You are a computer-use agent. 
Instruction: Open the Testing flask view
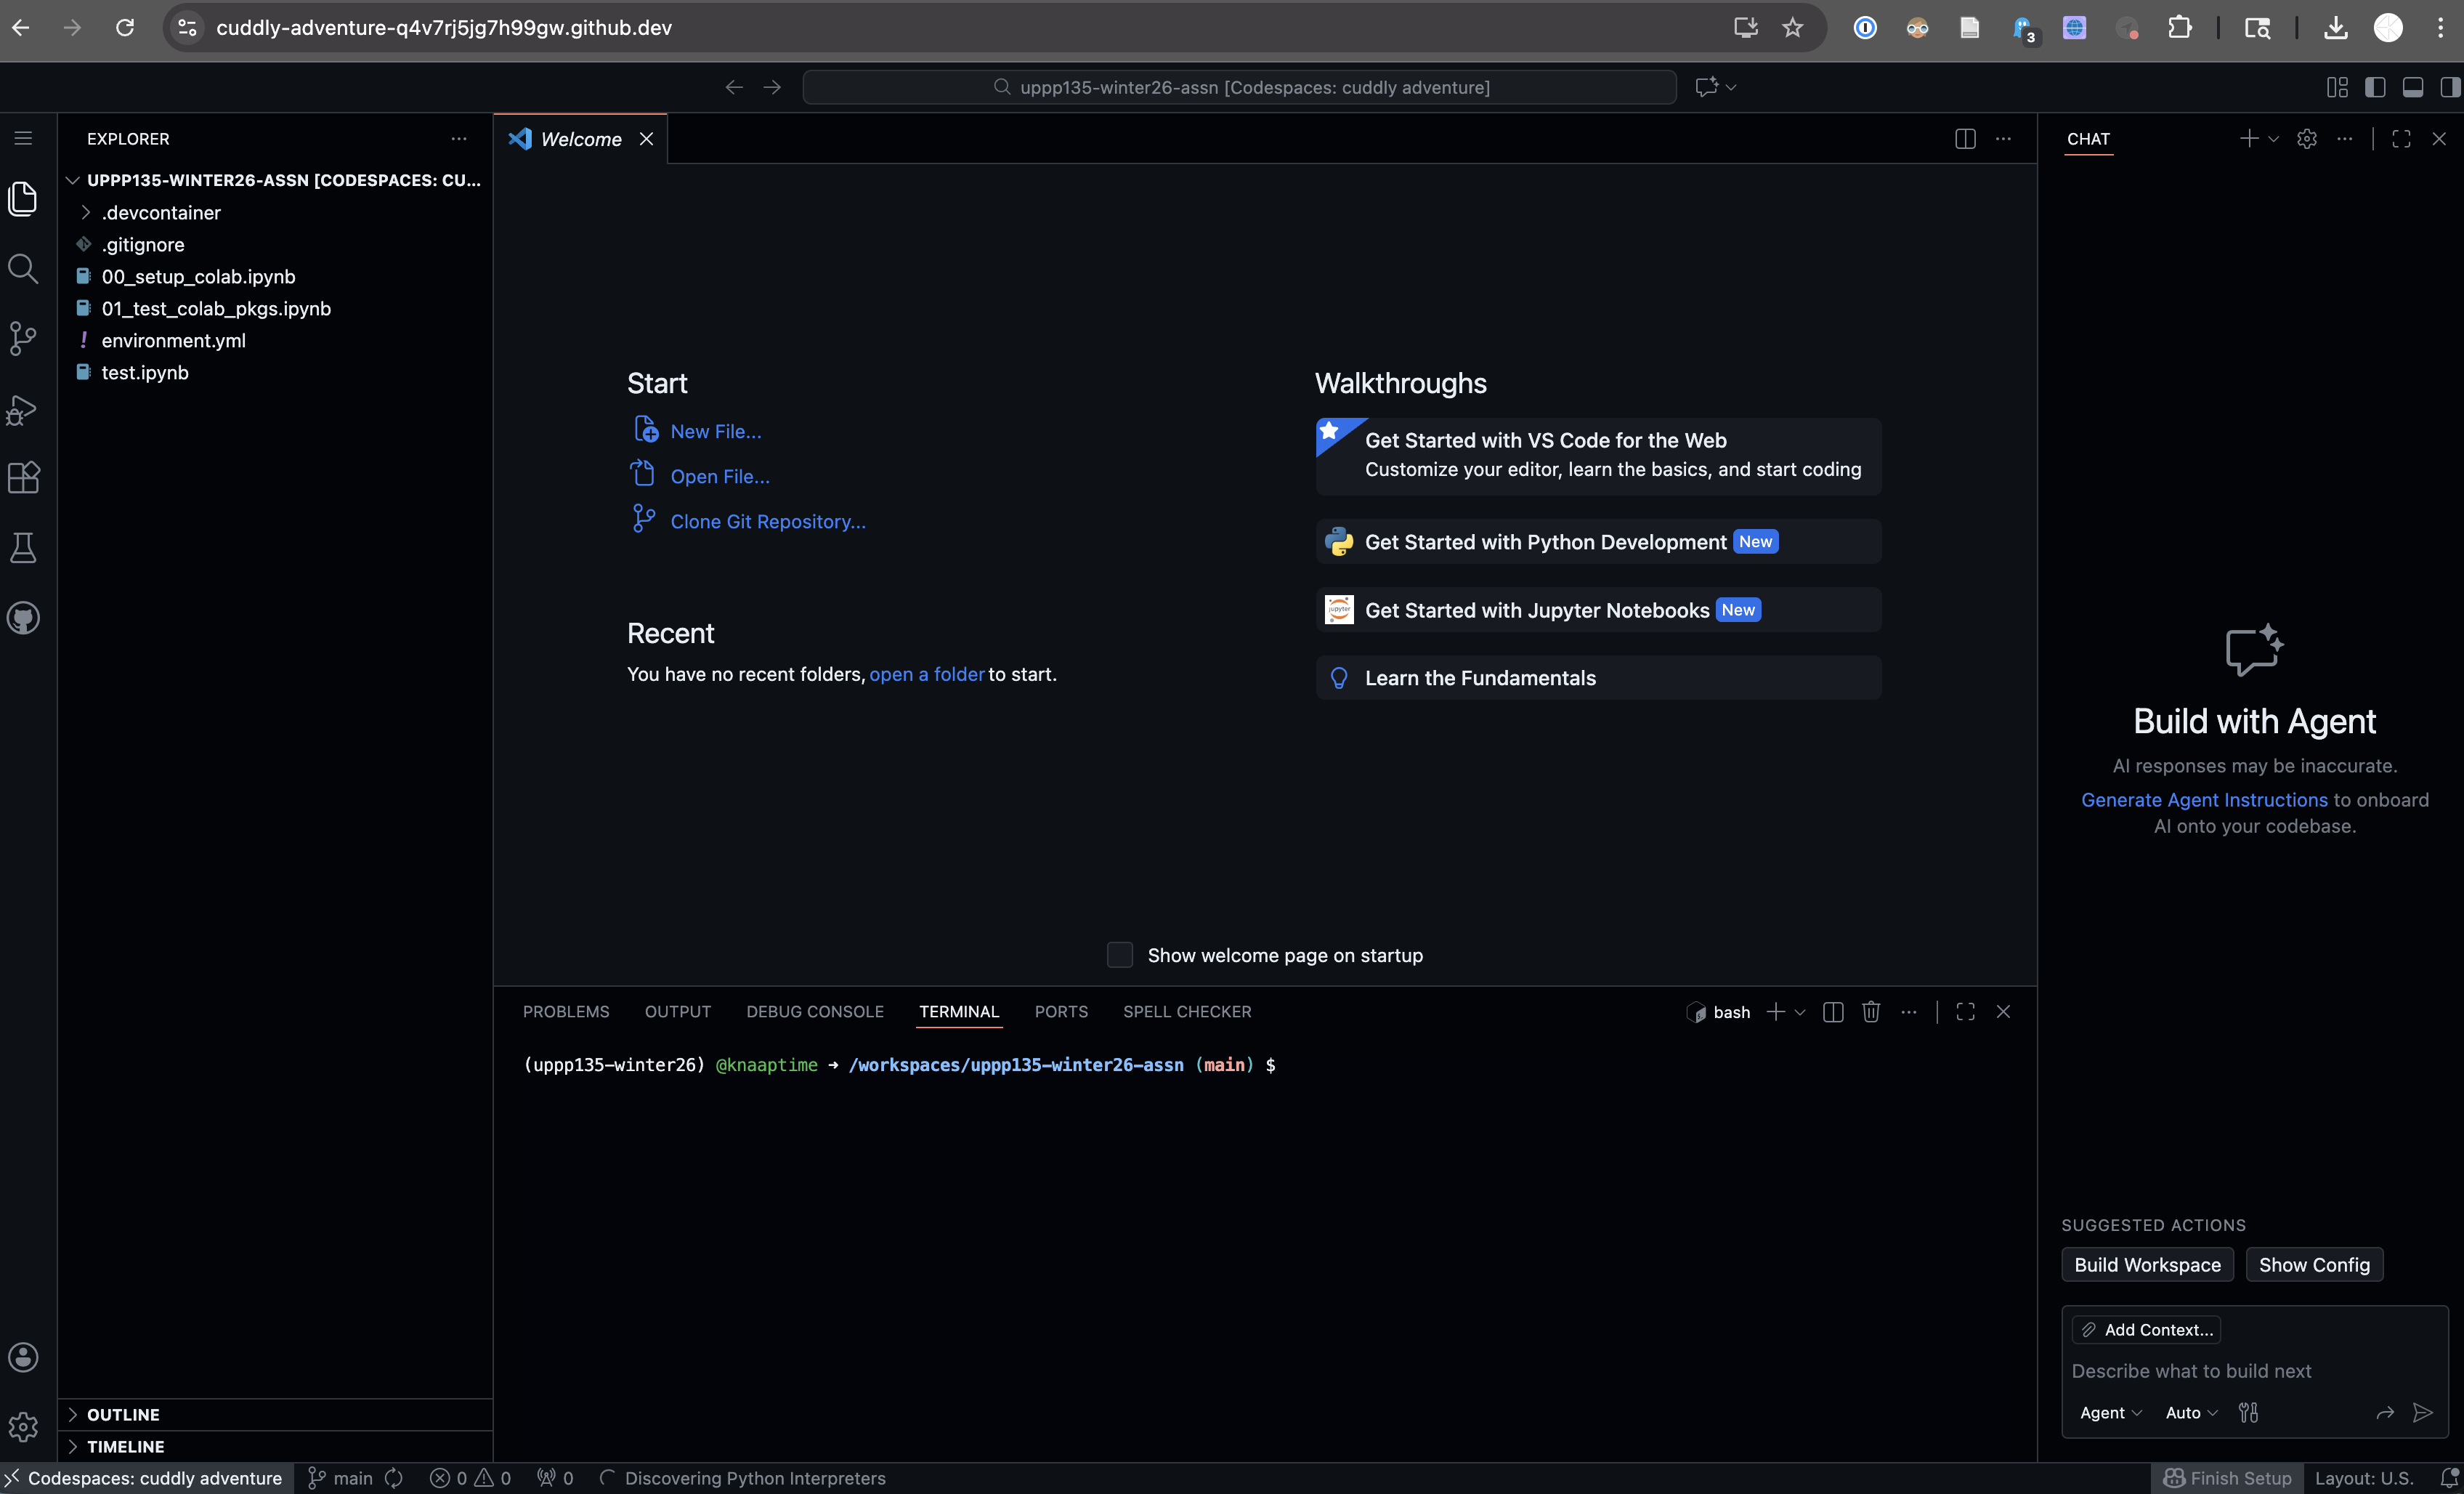[23, 548]
